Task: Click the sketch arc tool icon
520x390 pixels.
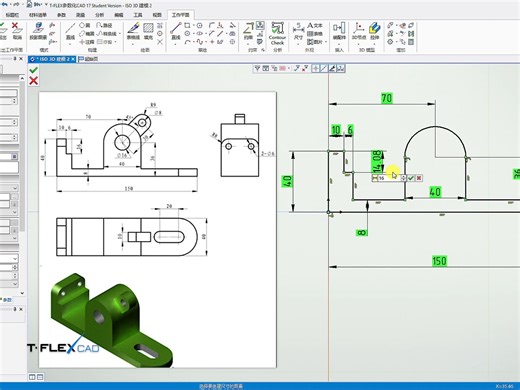Action: point(188,42)
